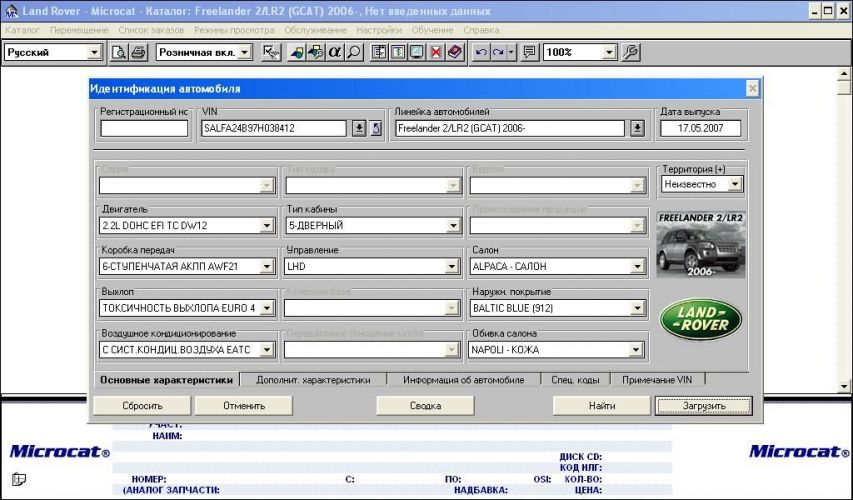Switch to Примечание VIN tab
Viewport: 853px width, 500px height.
[x=657, y=380]
